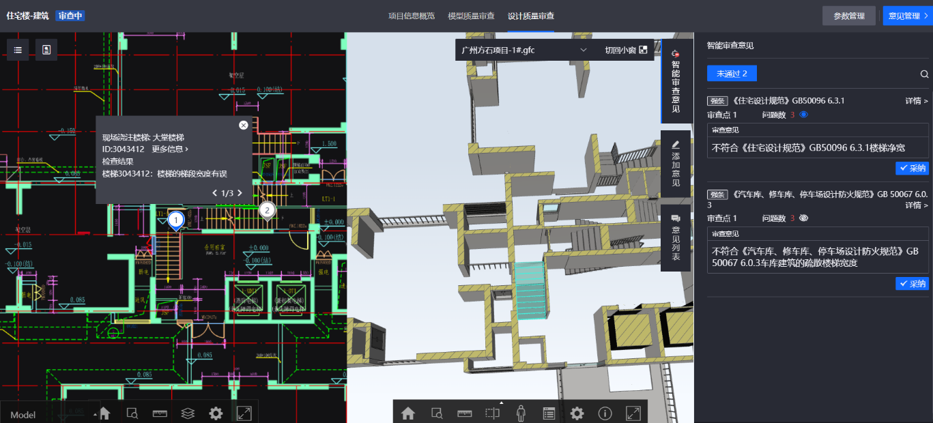Open the layers tool in the 2D drawing toolbar
The height and width of the screenshot is (423, 933).
pos(187,413)
